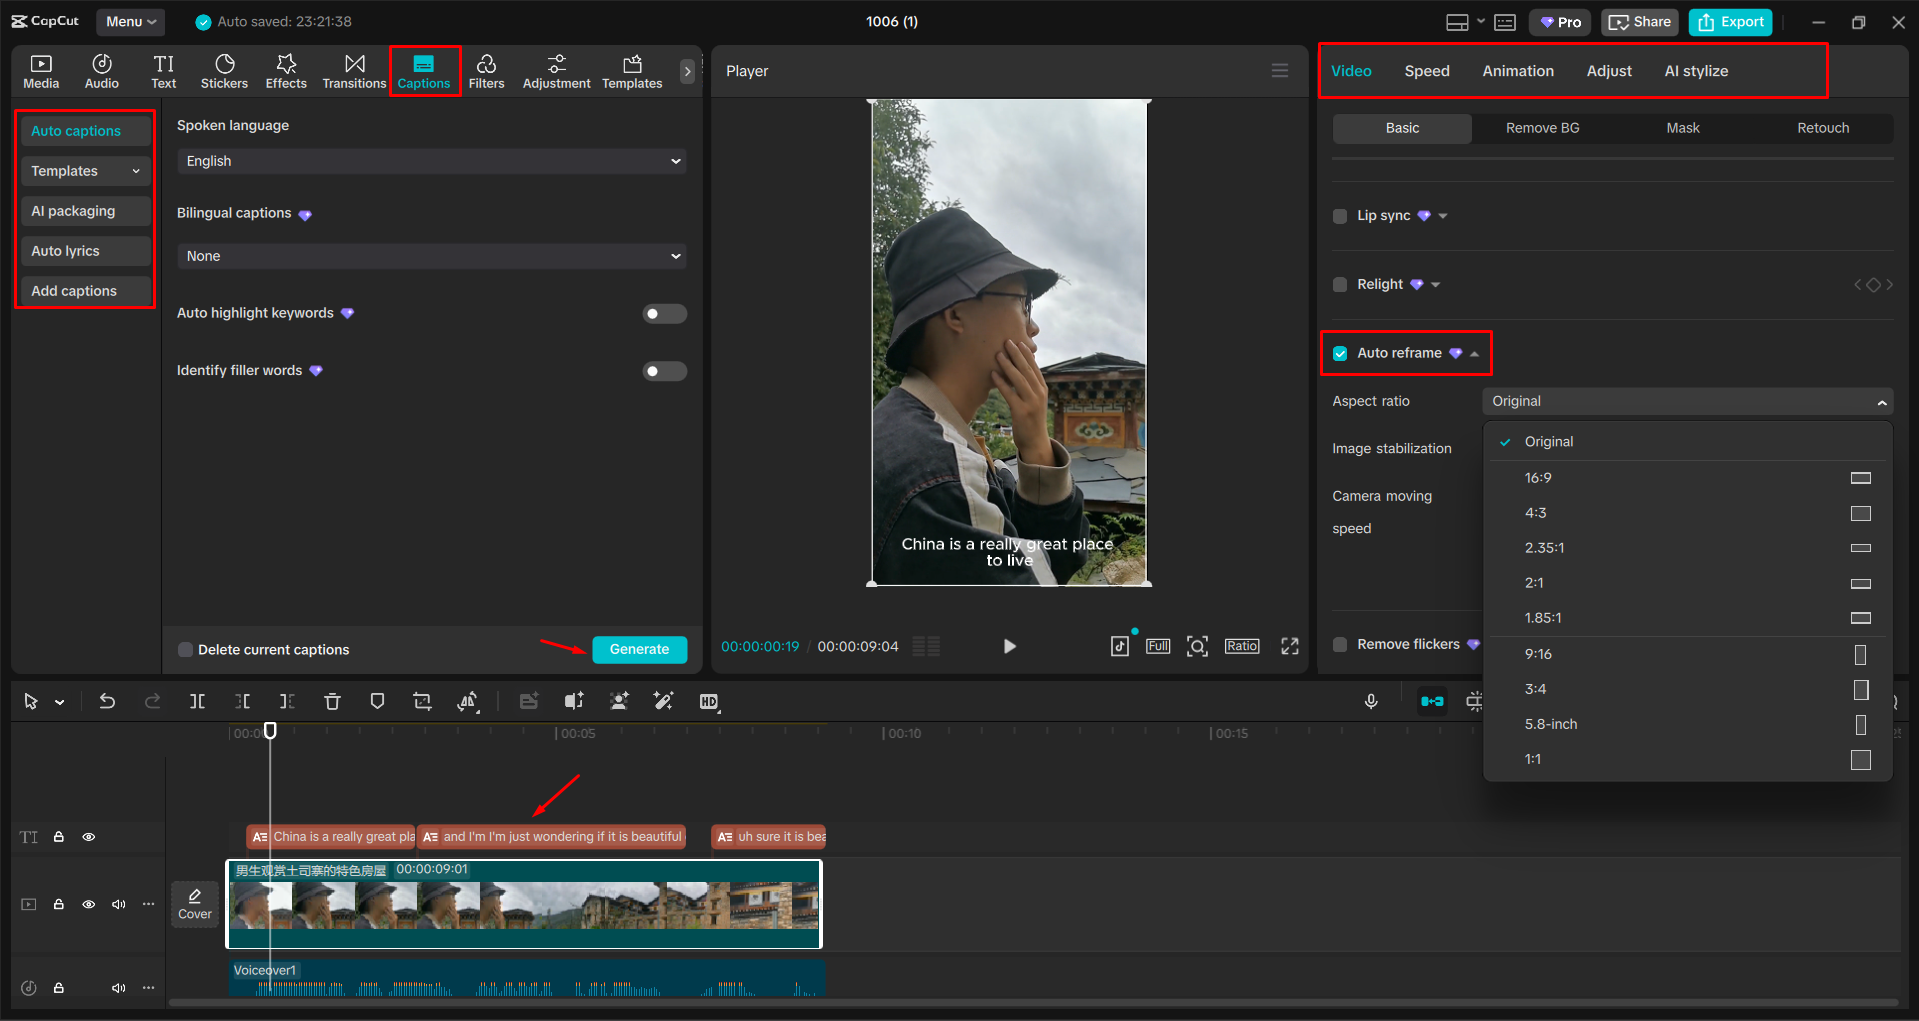Open the Spoken language dropdown
This screenshot has height=1021, width=1919.
[x=431, y=161]
